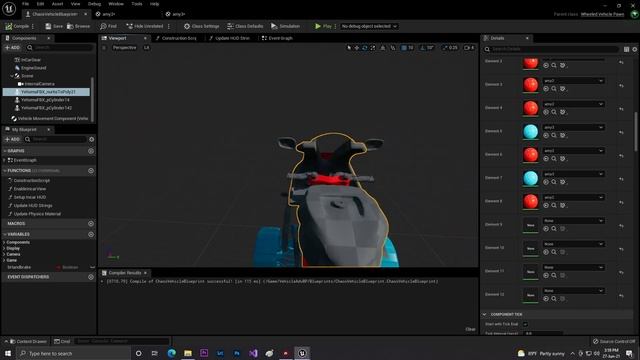The height and width of the screenshot is (360, 640).
Task: Expand the Camera variables category
Action: pos(4,254)
